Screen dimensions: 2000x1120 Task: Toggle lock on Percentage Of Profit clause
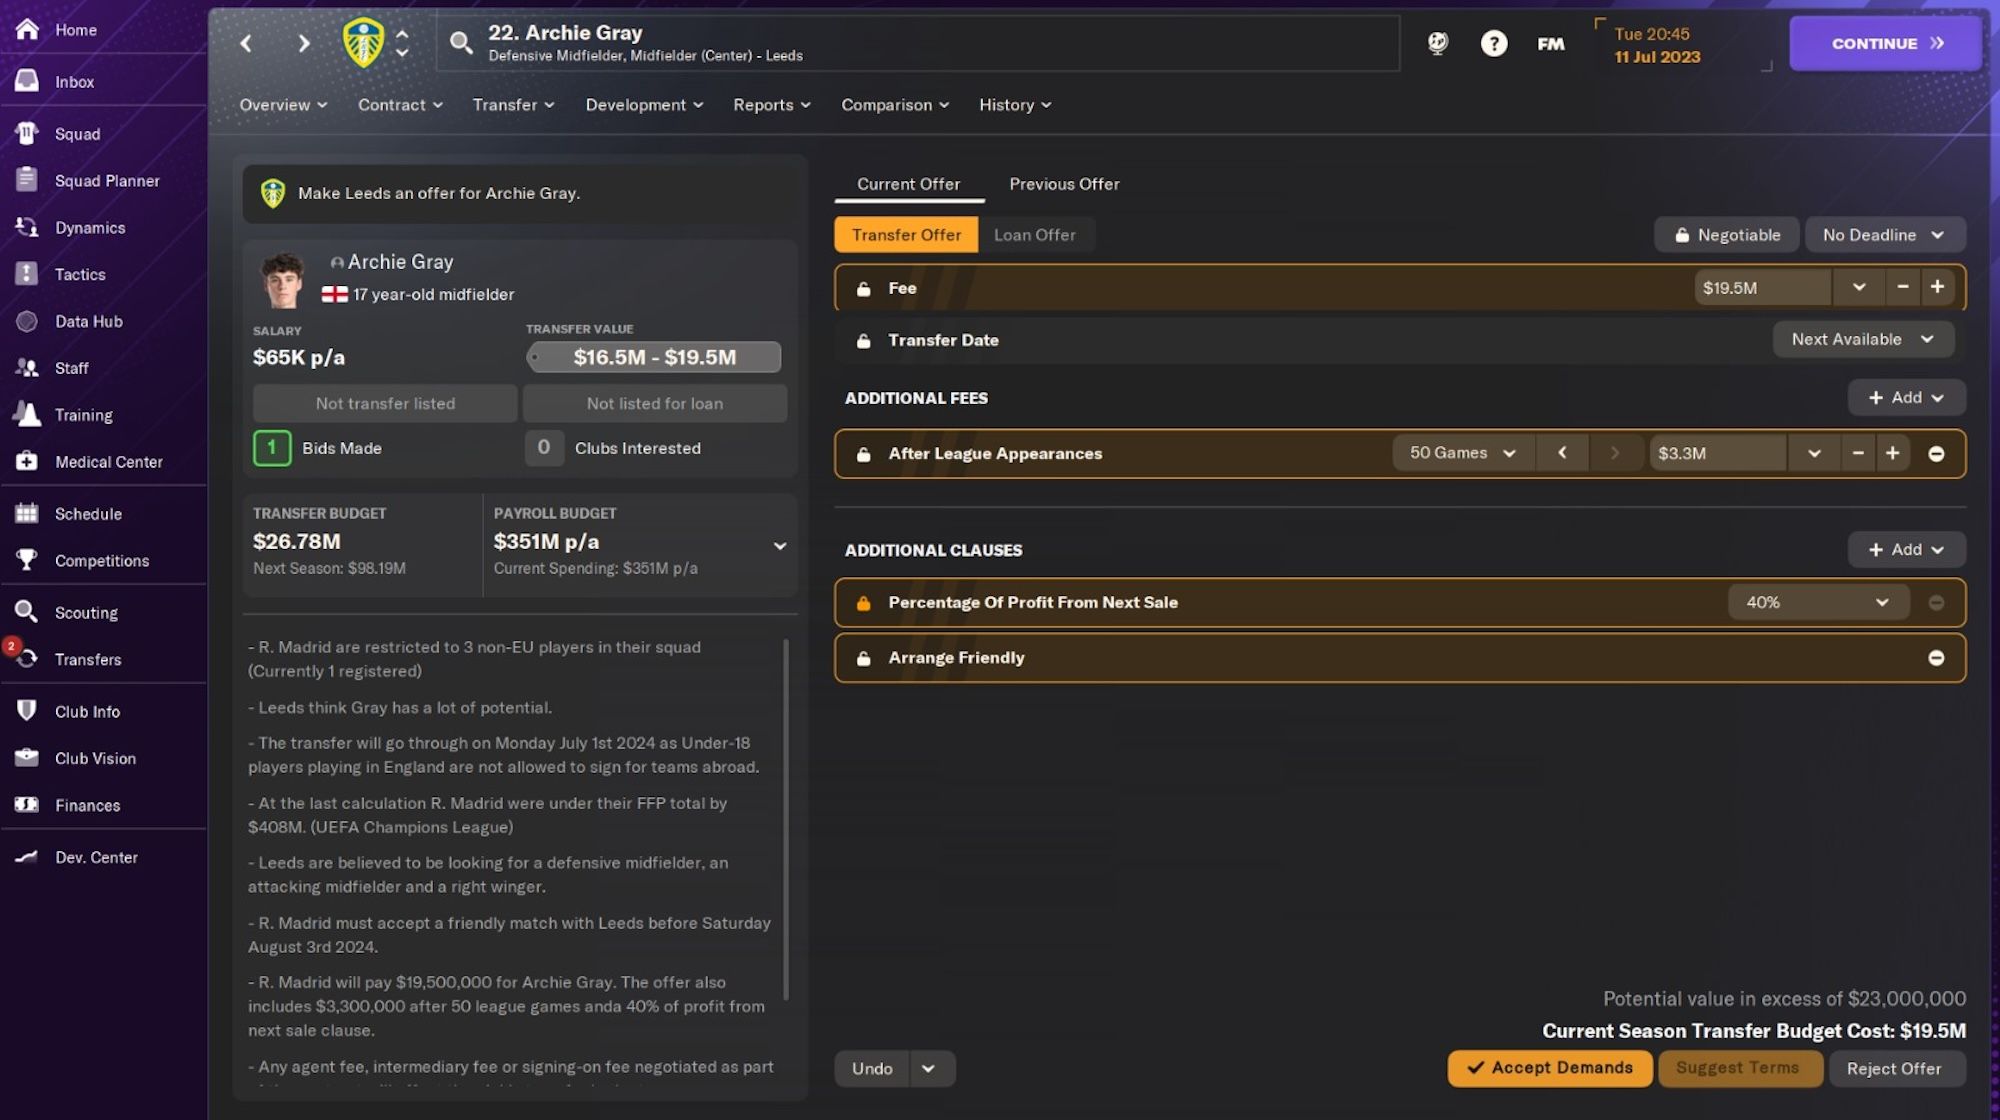863,603
